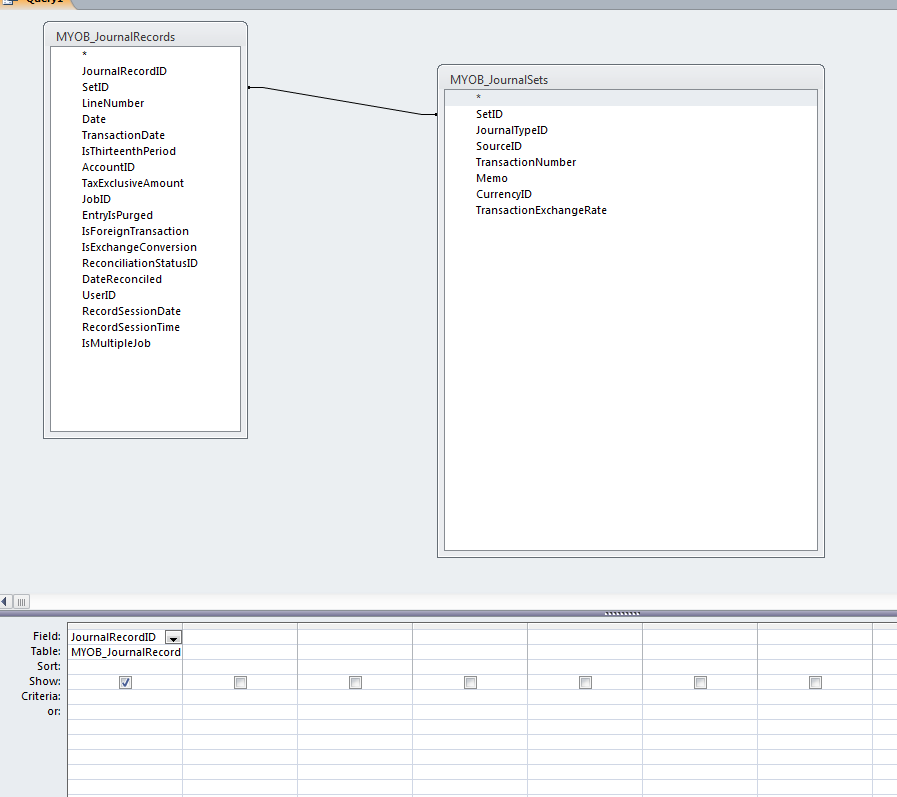Tick the Show checkbox in the third grid column
This screenshot has height=797, width=897.
click(x=355, y=683)
